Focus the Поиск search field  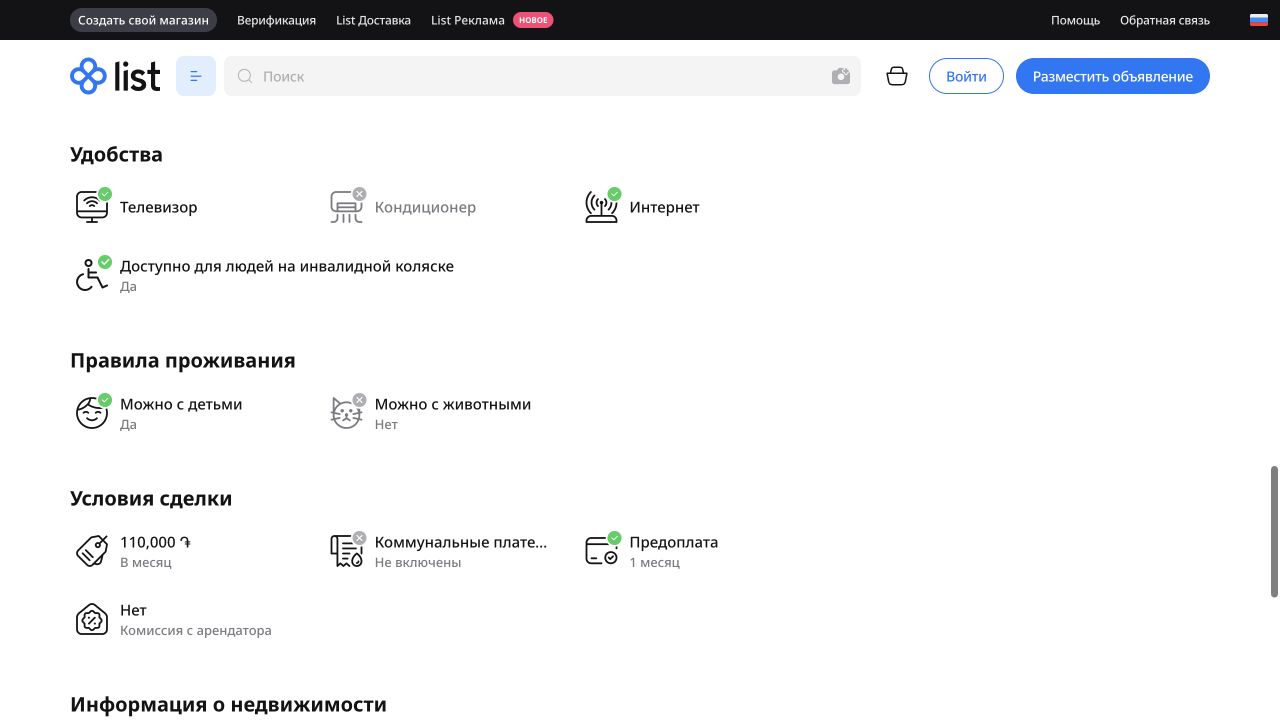click(x=542, y=76)
